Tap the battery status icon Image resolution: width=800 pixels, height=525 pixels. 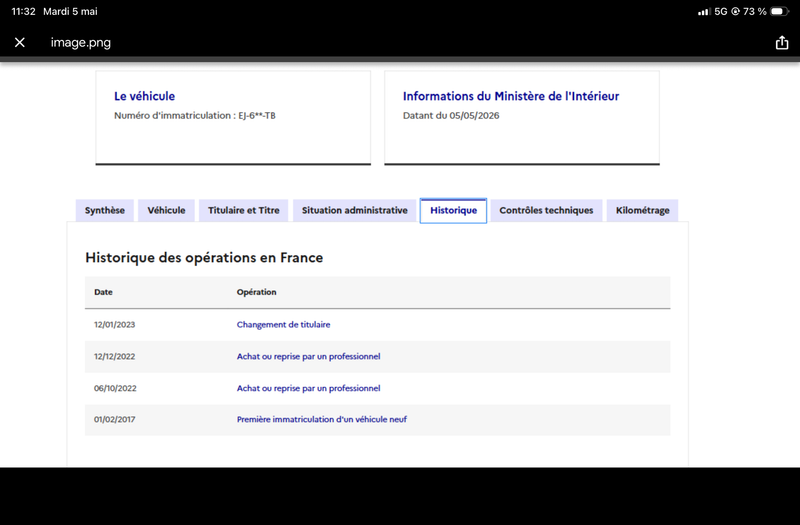tap(779, 11)
